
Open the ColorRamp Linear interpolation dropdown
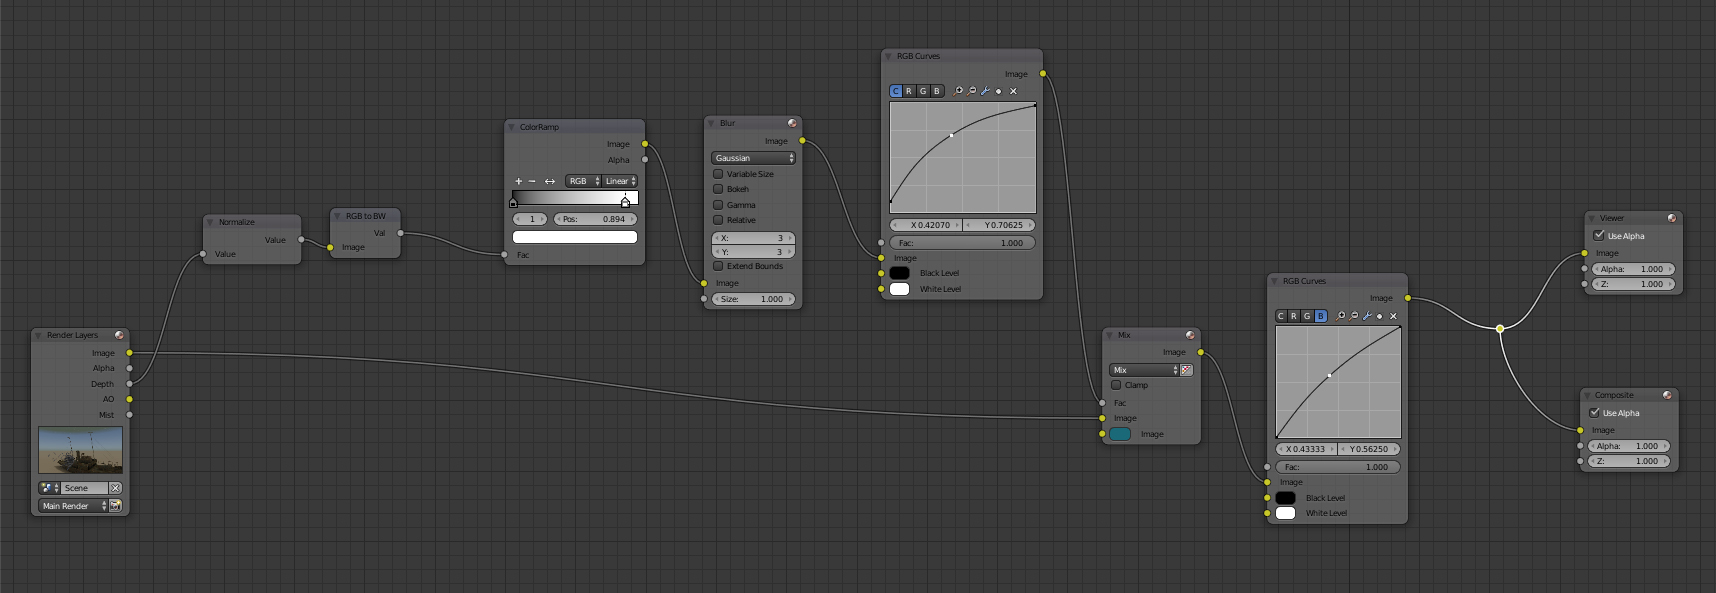point(620,181)
